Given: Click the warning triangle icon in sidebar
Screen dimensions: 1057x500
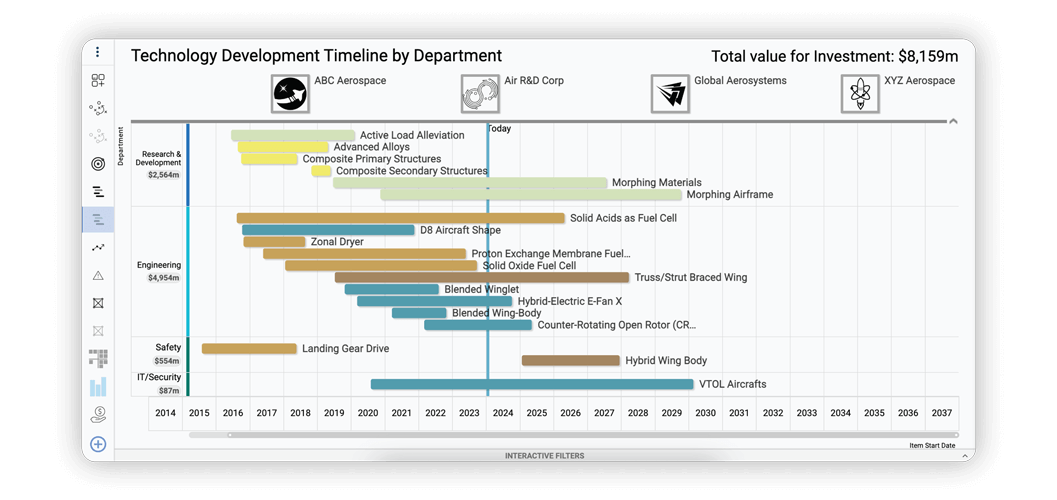Looking at the screenshot, I should point(98,275).
